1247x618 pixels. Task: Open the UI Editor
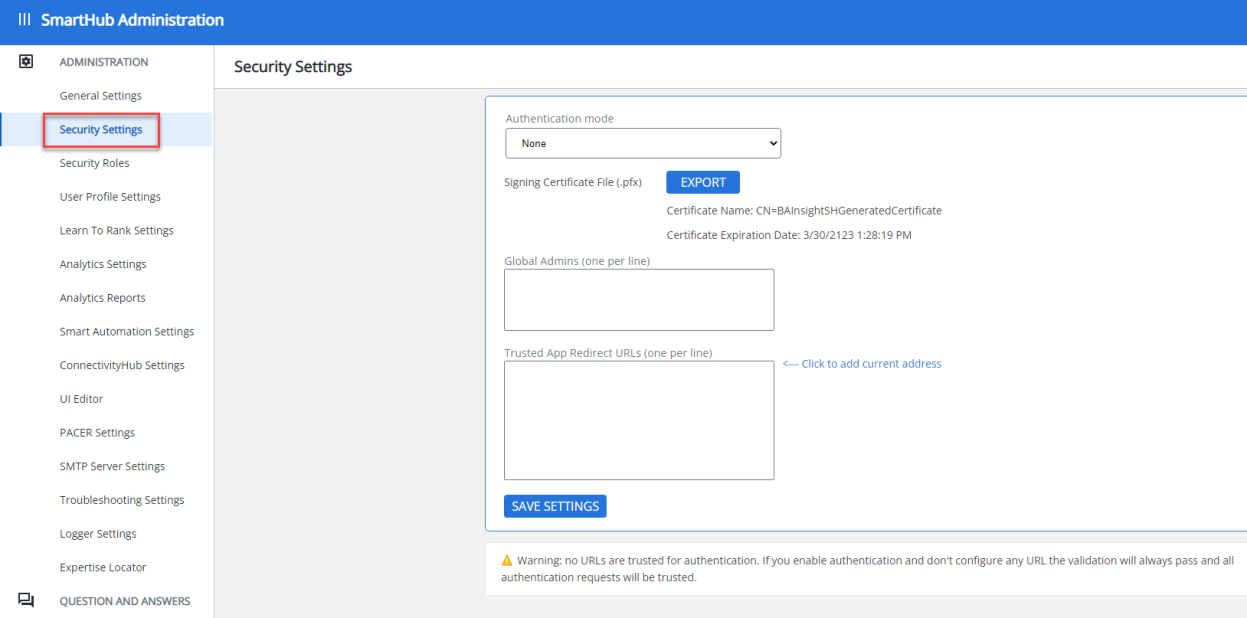(x=82, y=399)
